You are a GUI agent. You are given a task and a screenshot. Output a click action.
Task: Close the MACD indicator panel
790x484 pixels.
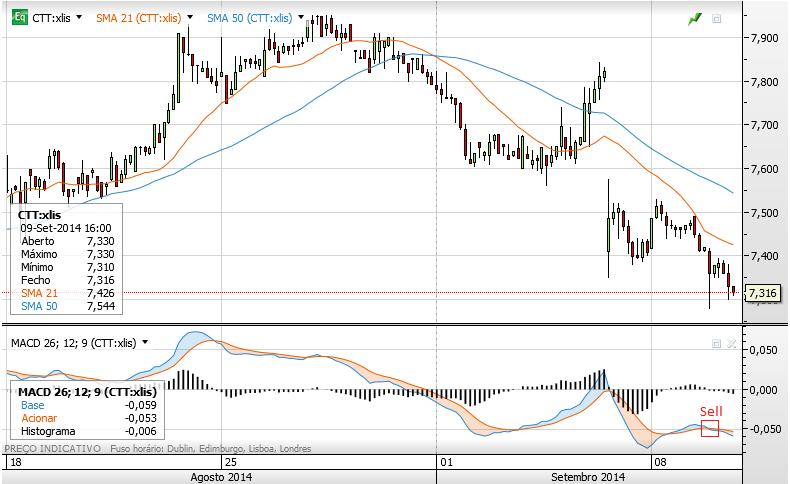click(x=731, y=343)
